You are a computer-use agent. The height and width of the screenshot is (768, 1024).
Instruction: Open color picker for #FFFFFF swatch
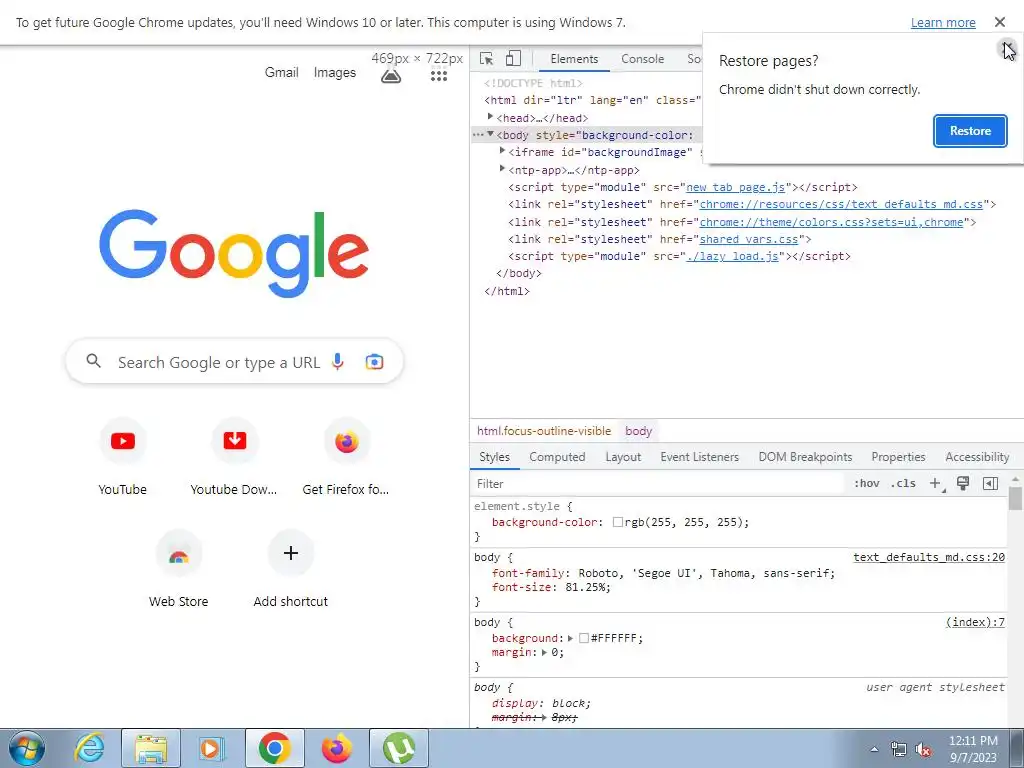[584, 638]
